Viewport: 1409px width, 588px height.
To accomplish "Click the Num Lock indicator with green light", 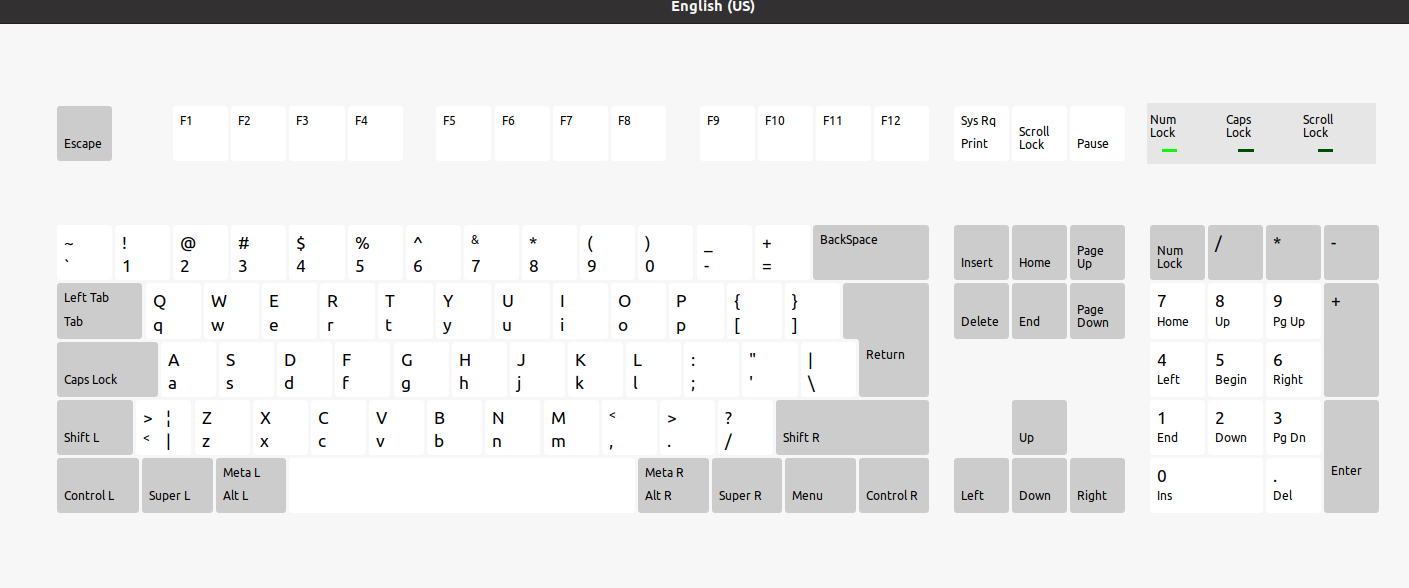I will 1168,150.
